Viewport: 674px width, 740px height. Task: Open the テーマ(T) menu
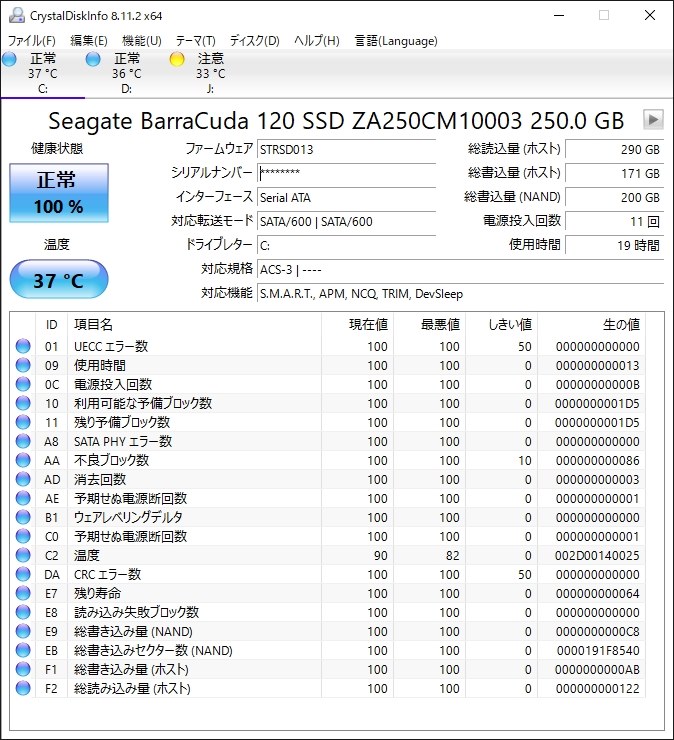[195, 41]
